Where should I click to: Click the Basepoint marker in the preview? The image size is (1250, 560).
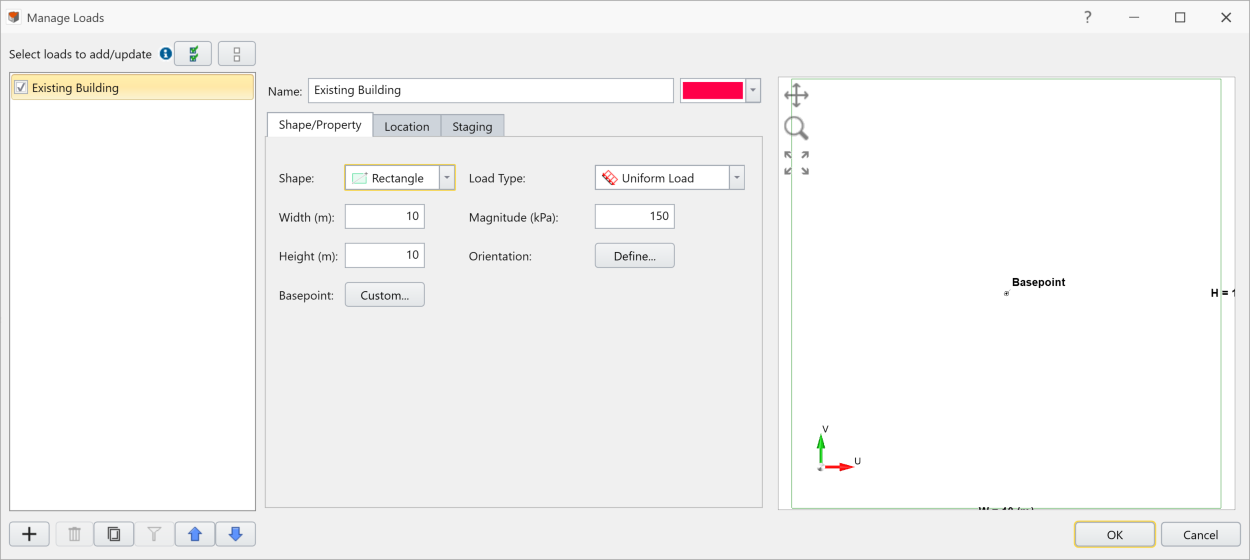coord(1006,293)
